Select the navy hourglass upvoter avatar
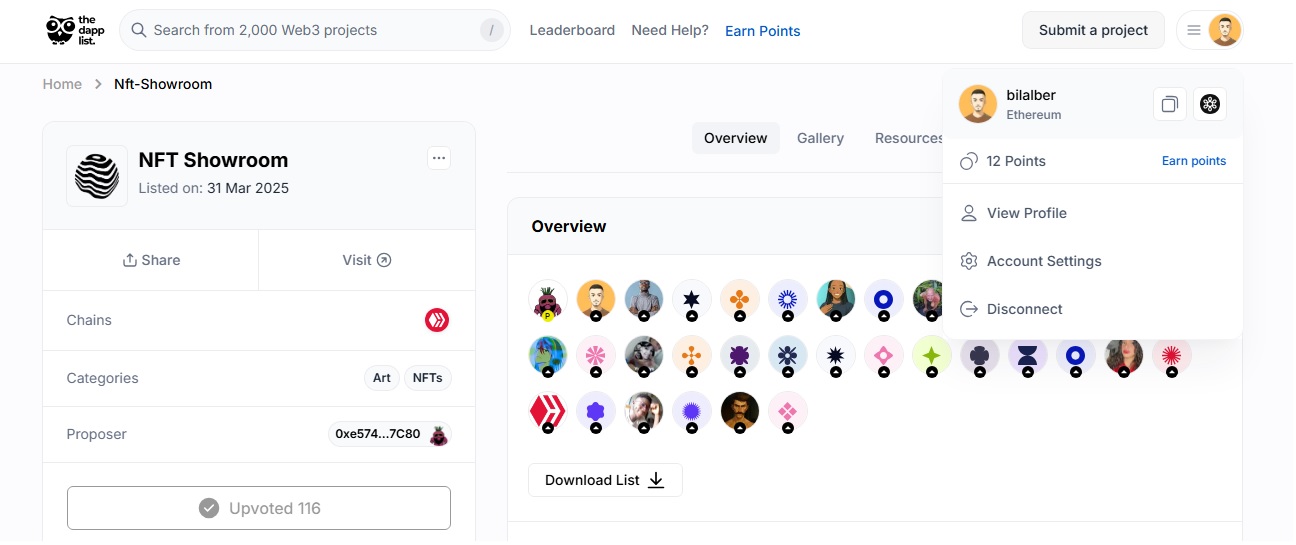This screenshot has width=1296, height=545. (1028, 355)
